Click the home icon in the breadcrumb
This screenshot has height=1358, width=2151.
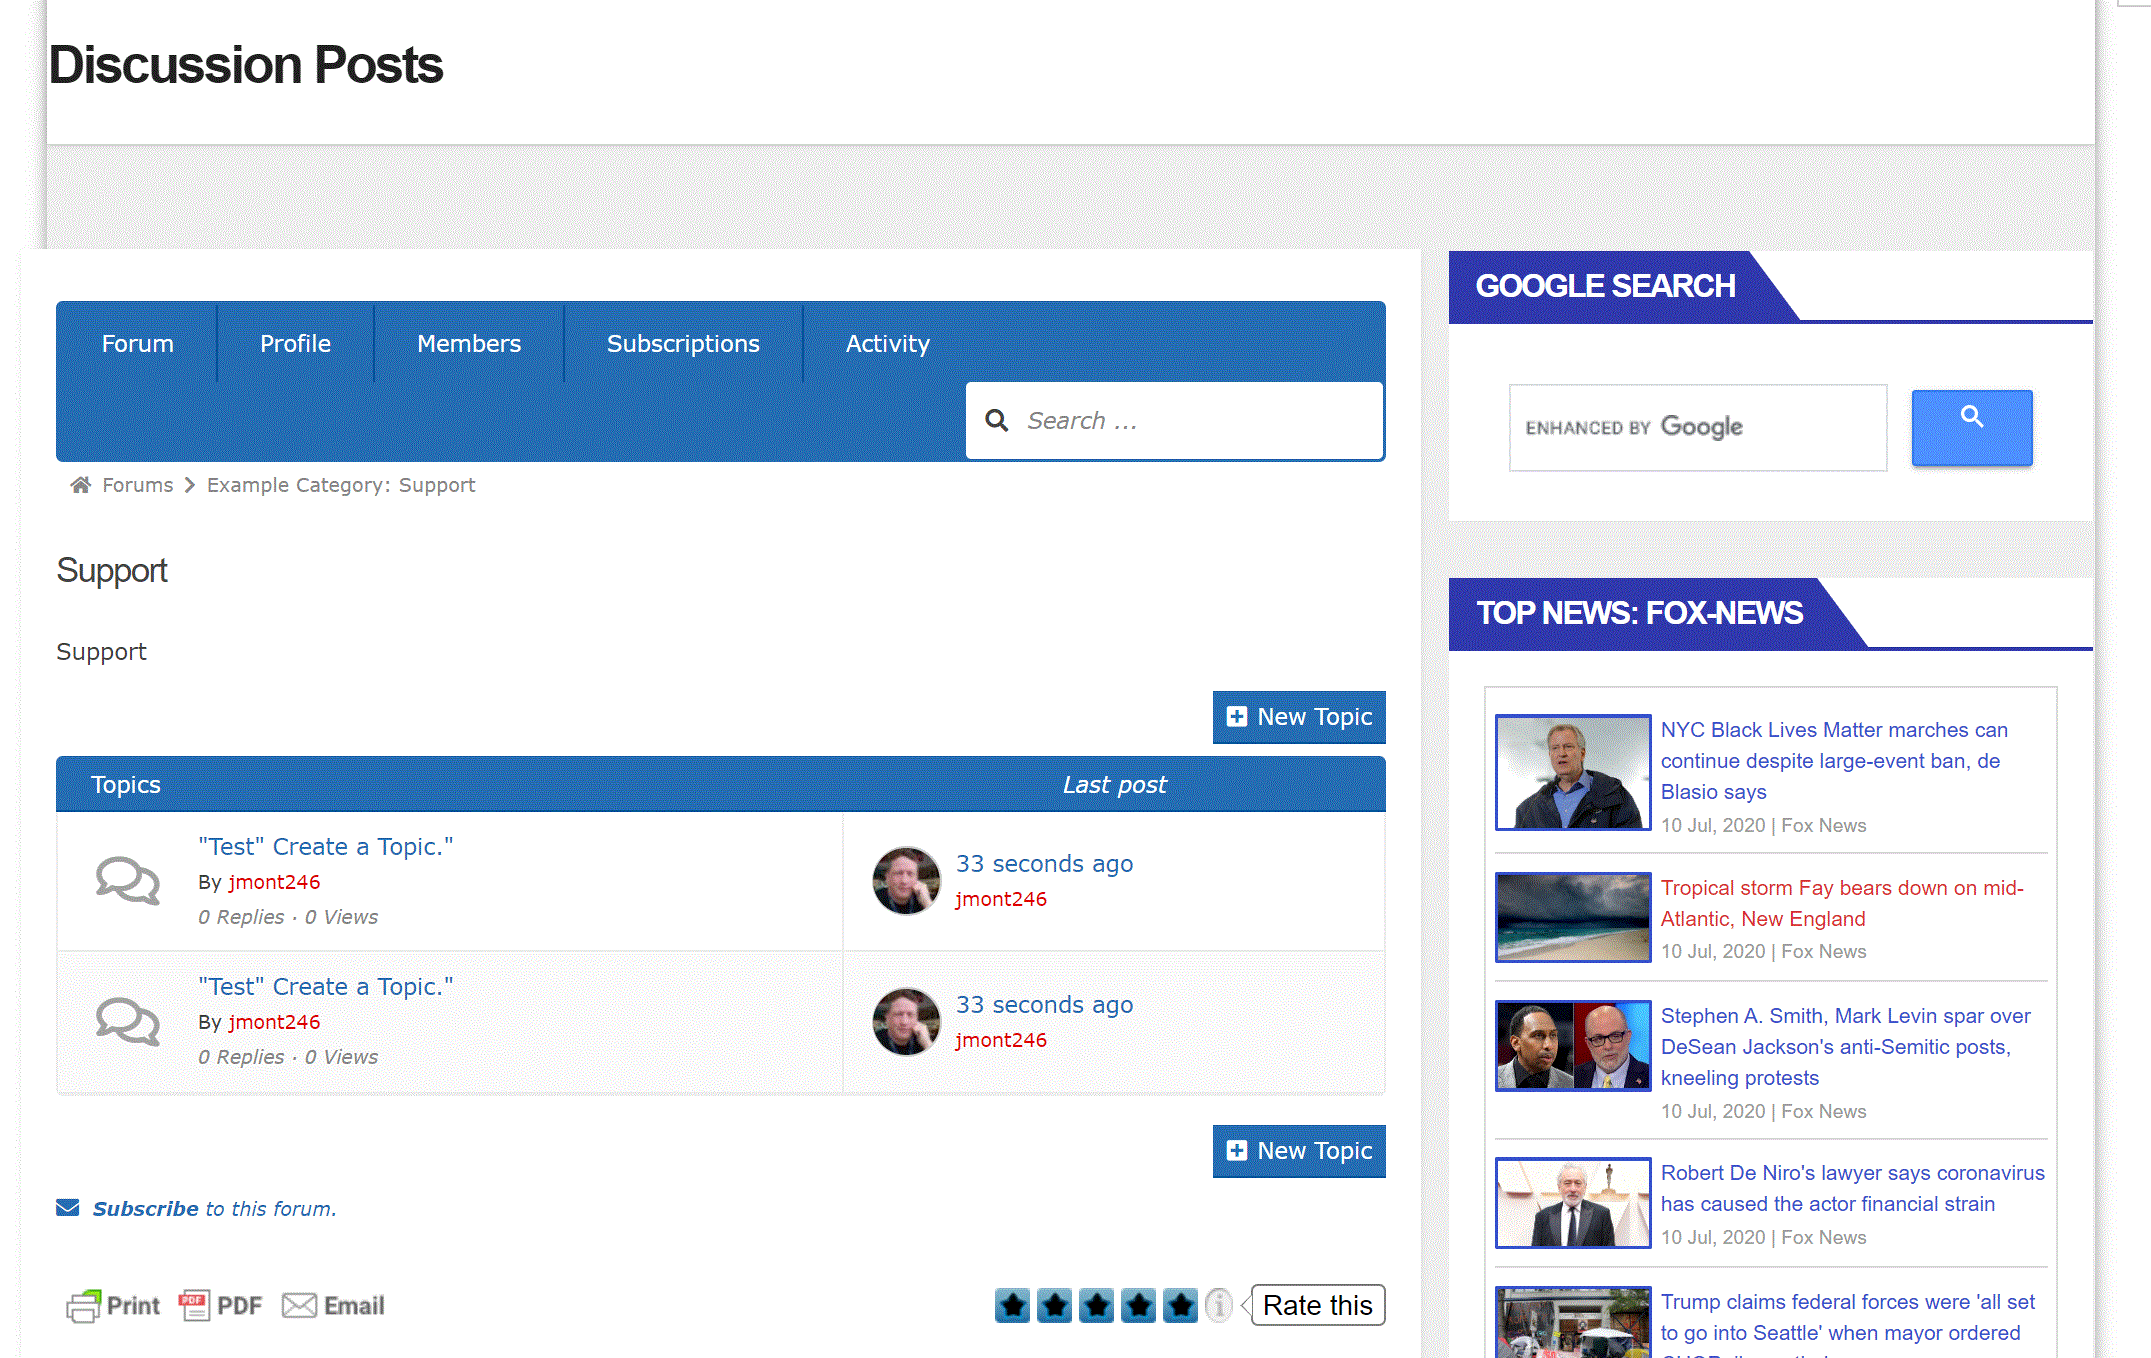(x=80, y=485)
